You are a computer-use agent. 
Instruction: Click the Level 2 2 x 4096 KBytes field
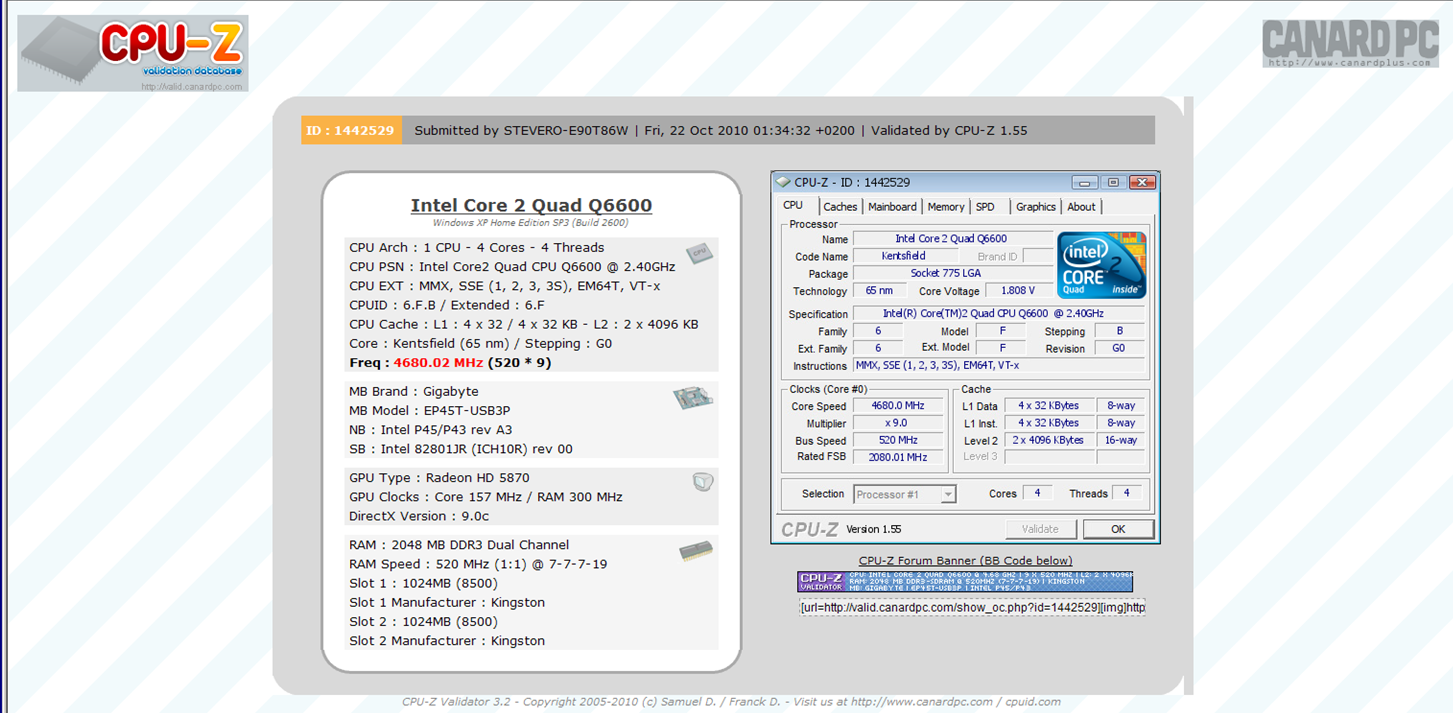(x=1048, y=440)
